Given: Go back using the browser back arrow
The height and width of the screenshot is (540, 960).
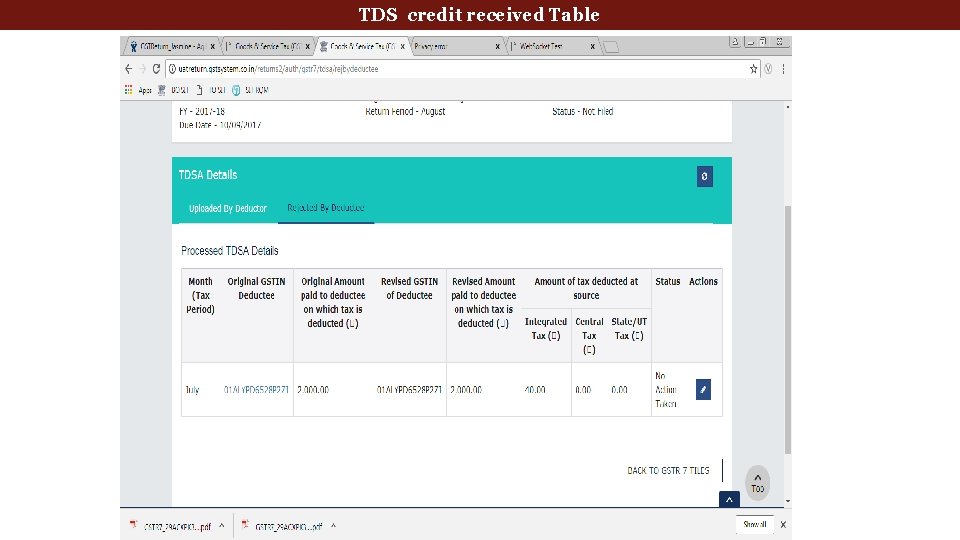Looking at the screenshot, I should tap(129, 69).
